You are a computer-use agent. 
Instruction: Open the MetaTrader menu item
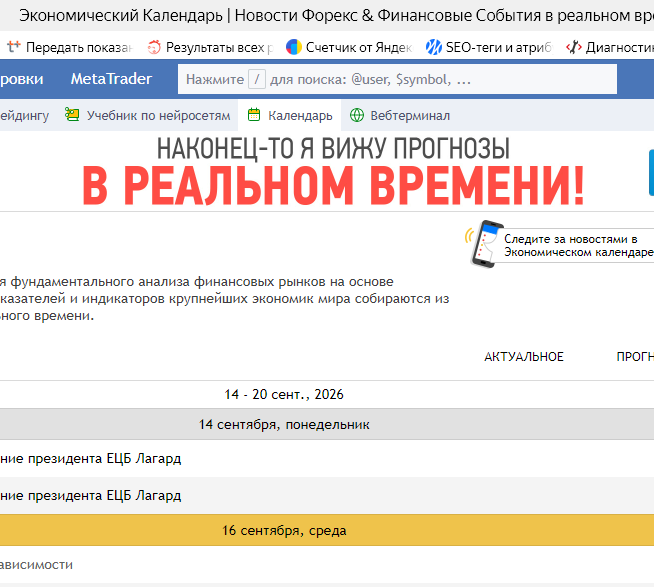click(x=111, y=79)
